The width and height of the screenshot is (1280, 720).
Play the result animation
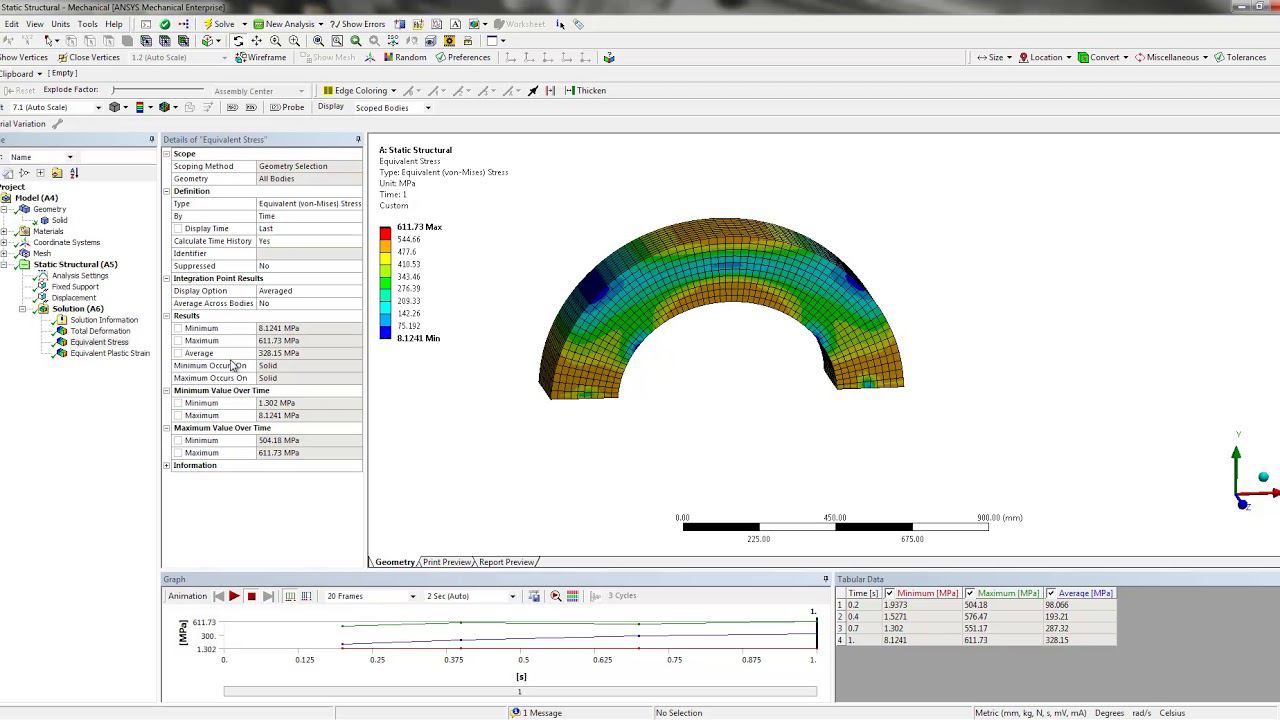(x=234, y=596)
